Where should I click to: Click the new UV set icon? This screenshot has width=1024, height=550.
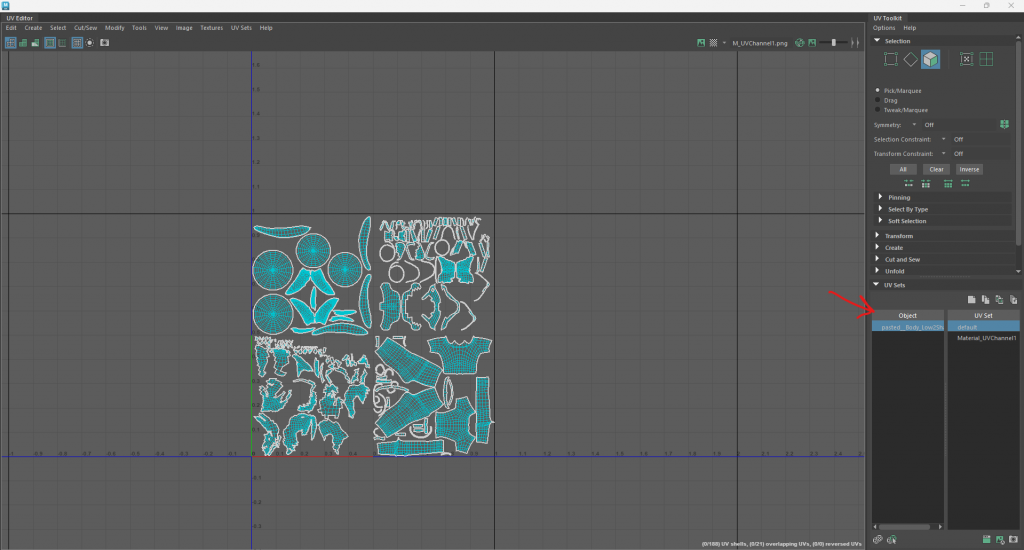pos(972,300)
